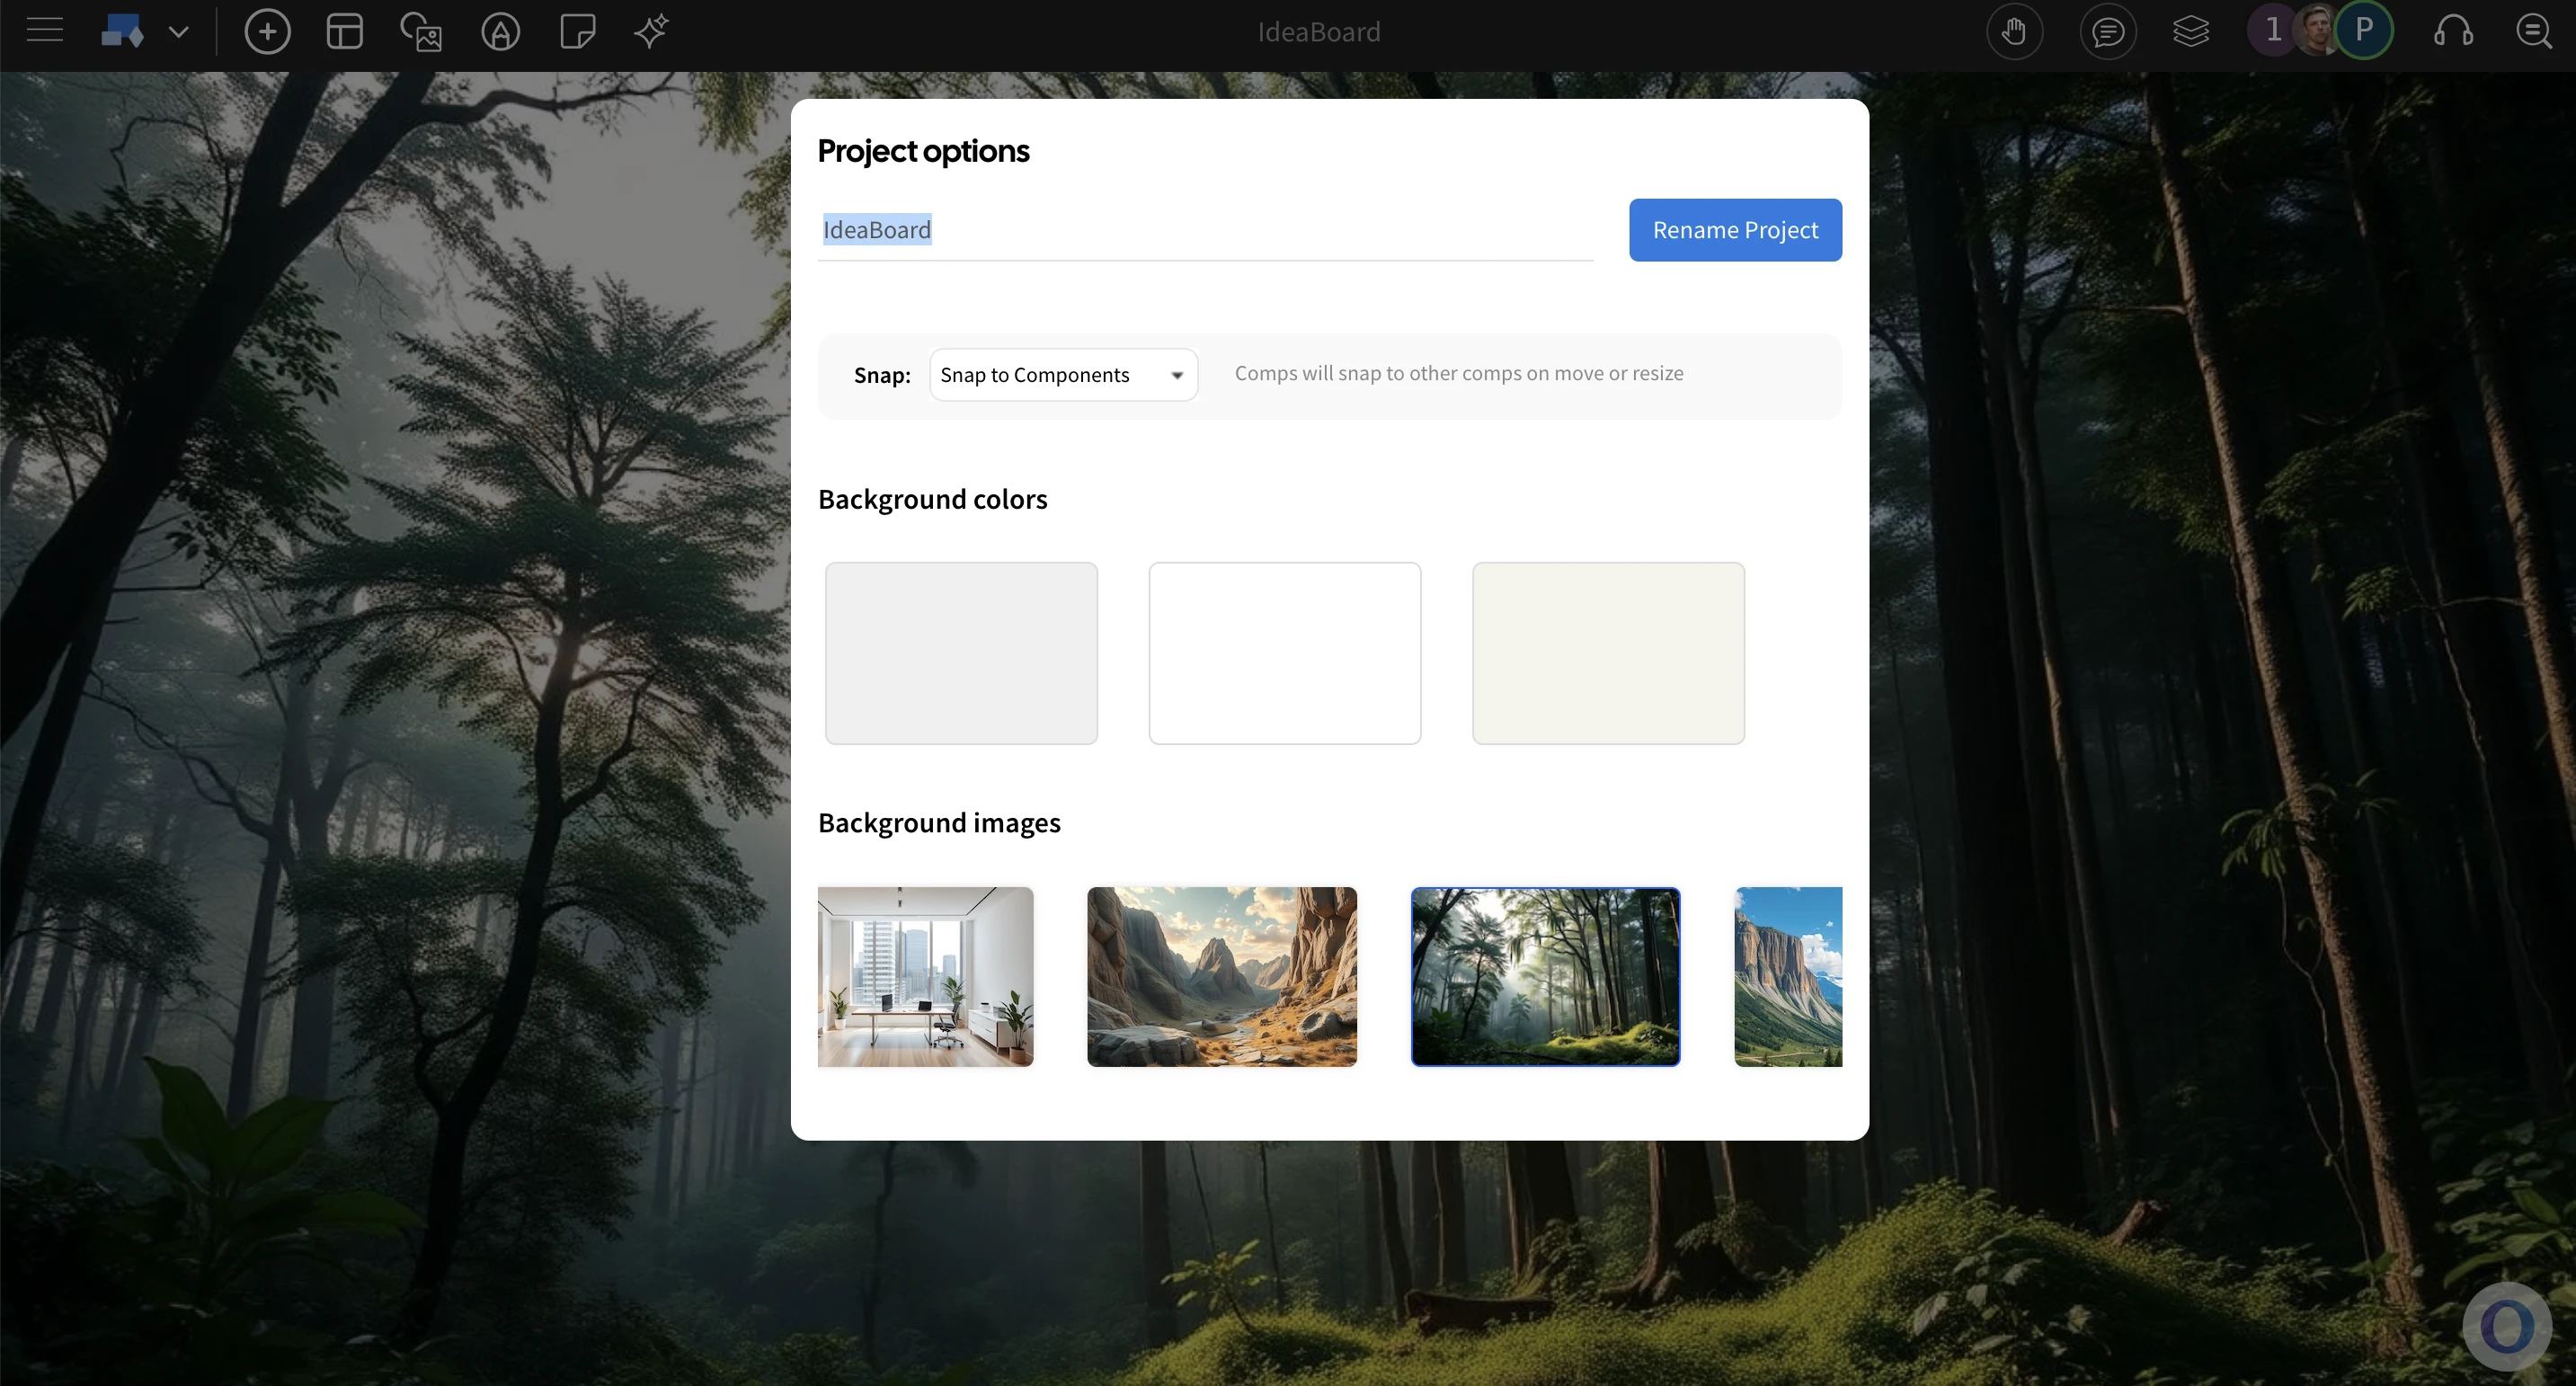Choose the white background color swatch
This screenshot has width=2576, height=1386.
pos(1284,653)
